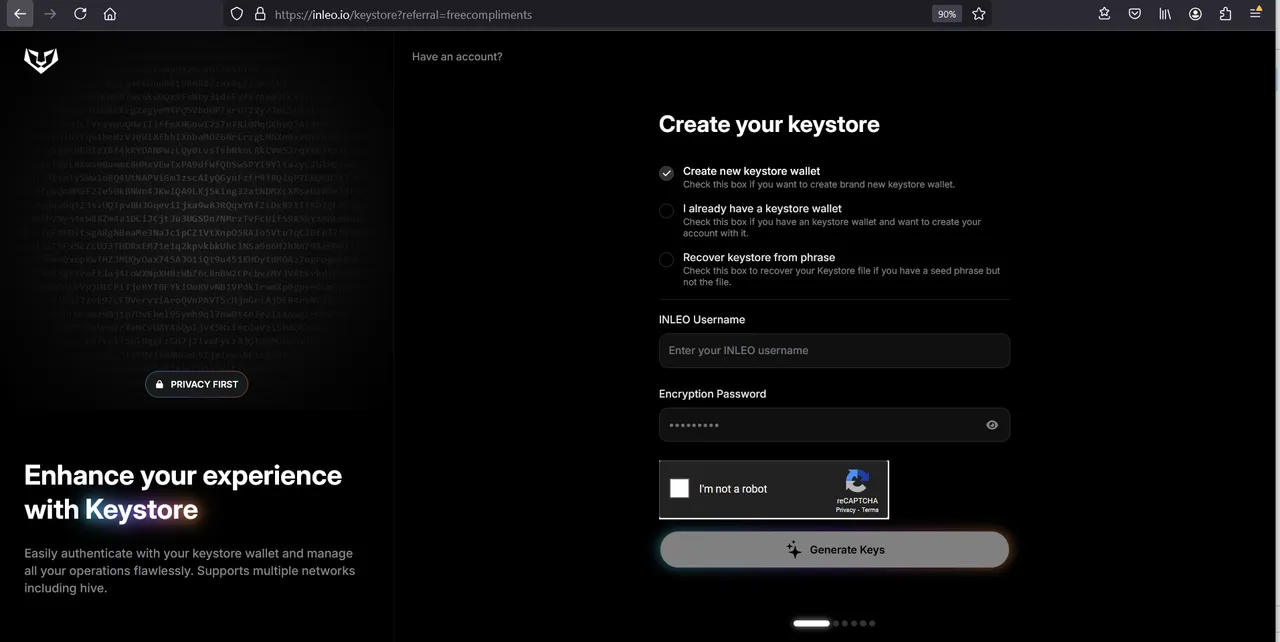The width and height of the screenshot is (1280, 642).
Task: Open the extensions puzzle icon
Action: point(1225,14)
